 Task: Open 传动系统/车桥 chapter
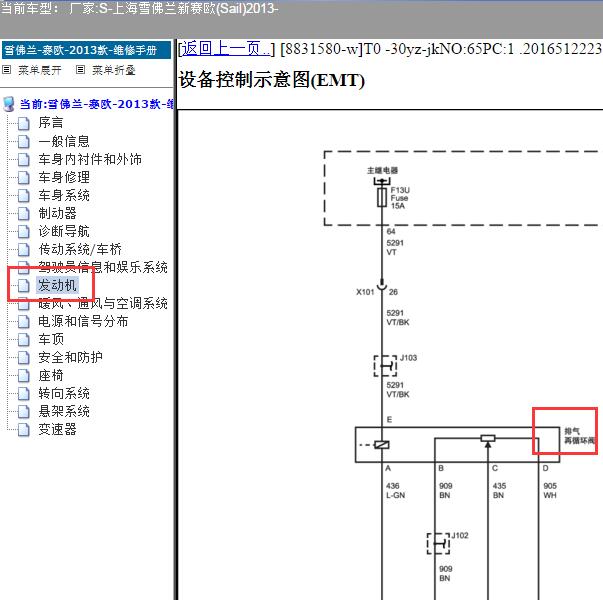pyautogui.click(x=80, y=249)
